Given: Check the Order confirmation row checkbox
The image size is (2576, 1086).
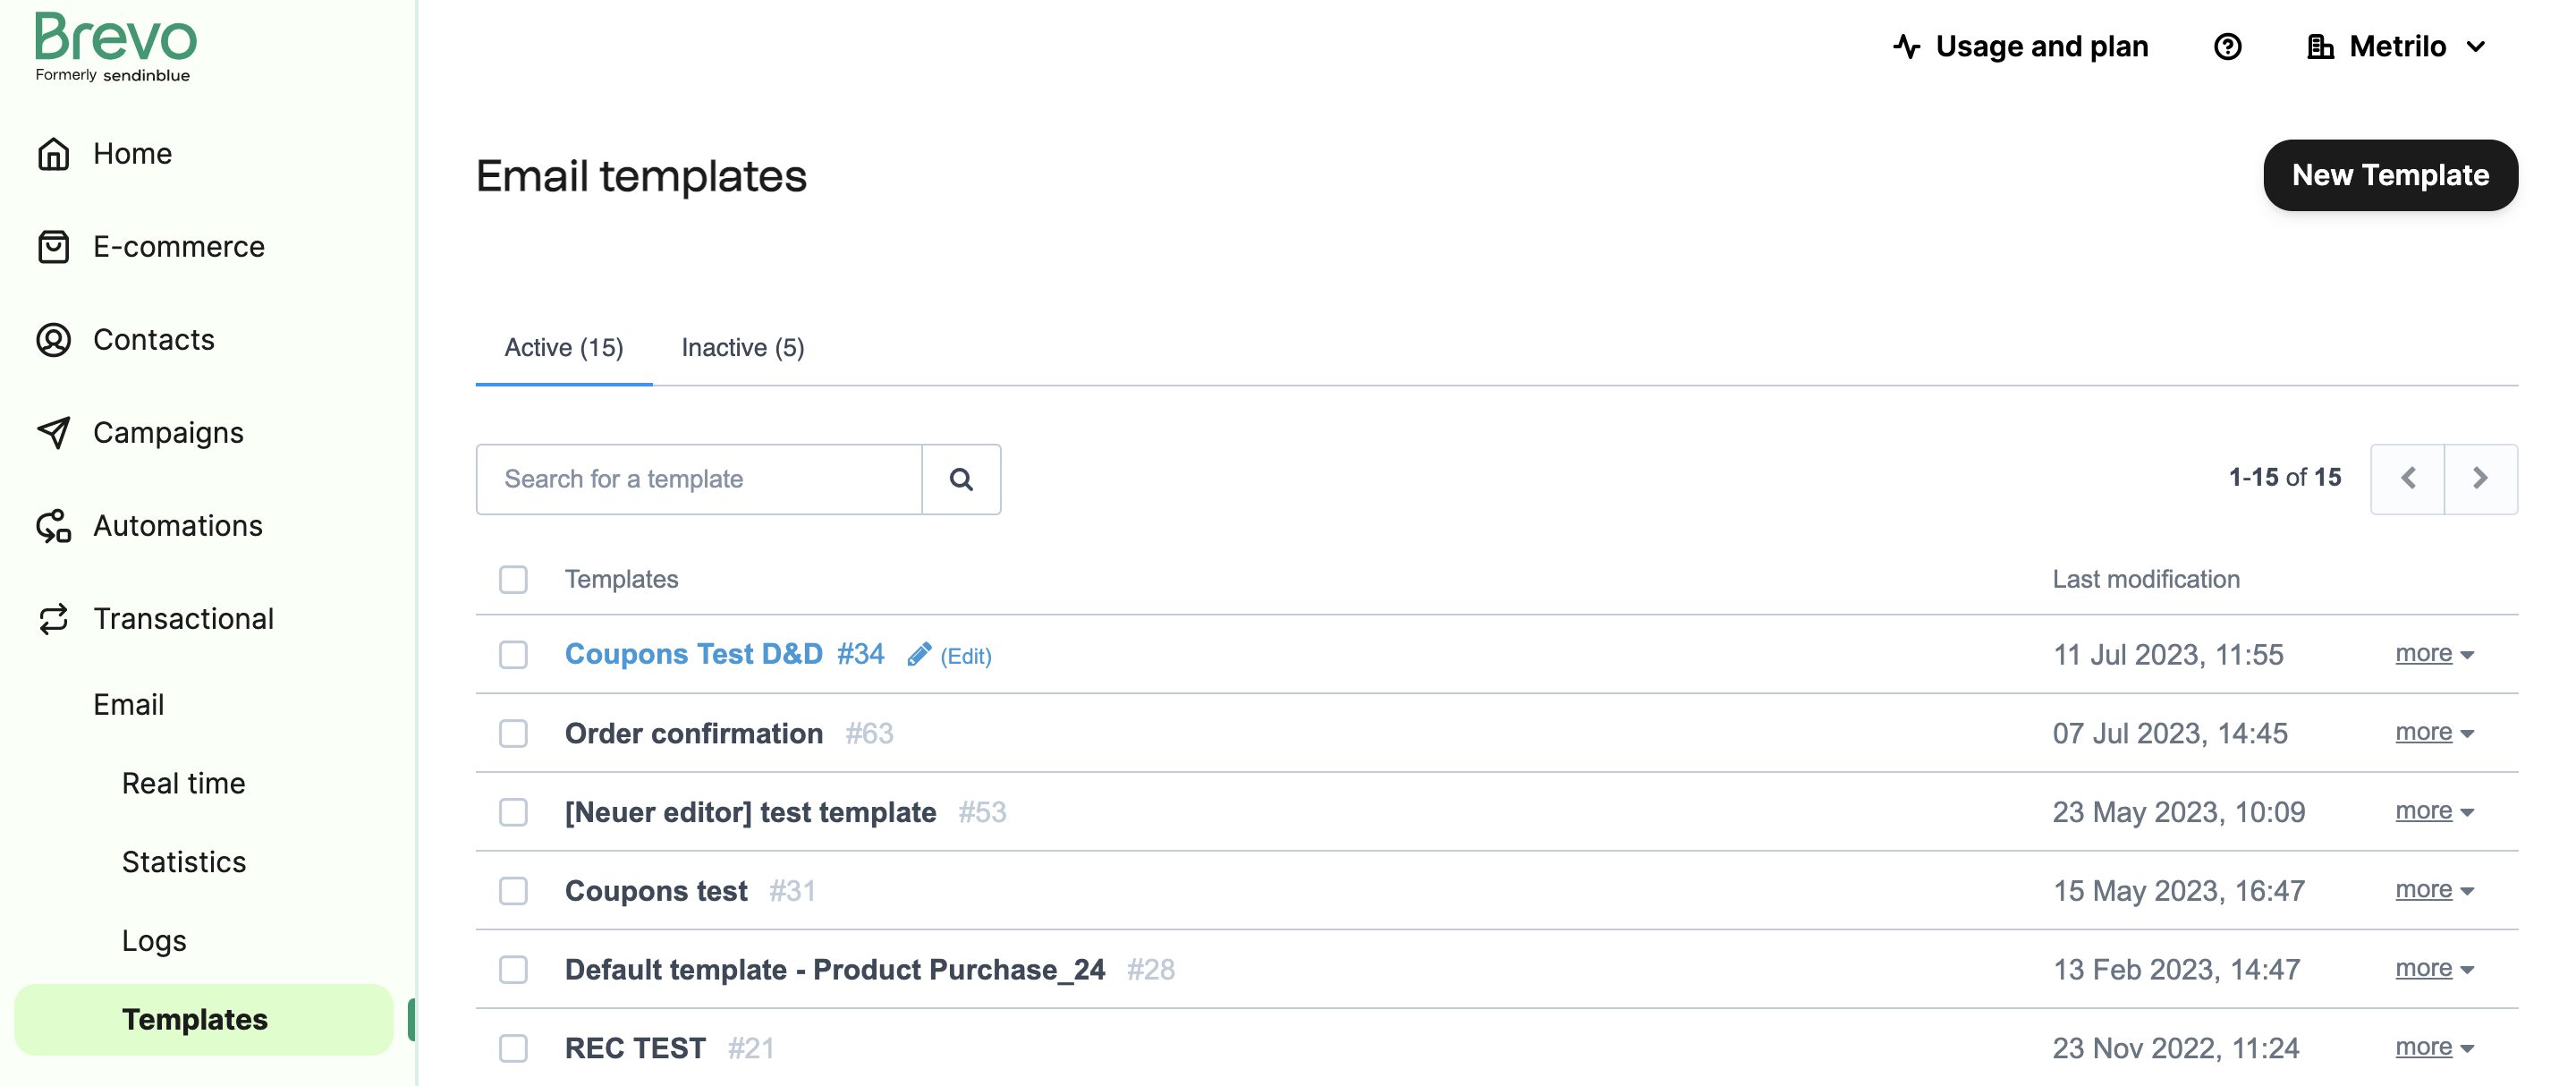Looking at the screenshot, I should click(513, 733).
